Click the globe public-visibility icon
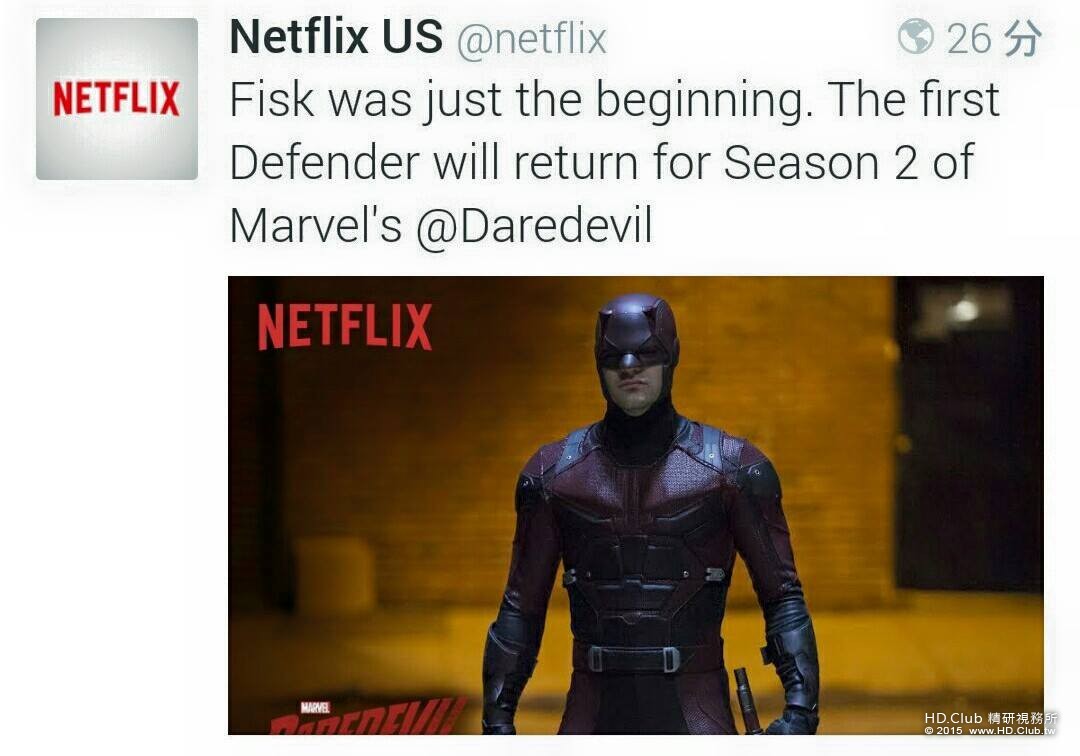The image size is (1080, 756). [x=915, y=36]
